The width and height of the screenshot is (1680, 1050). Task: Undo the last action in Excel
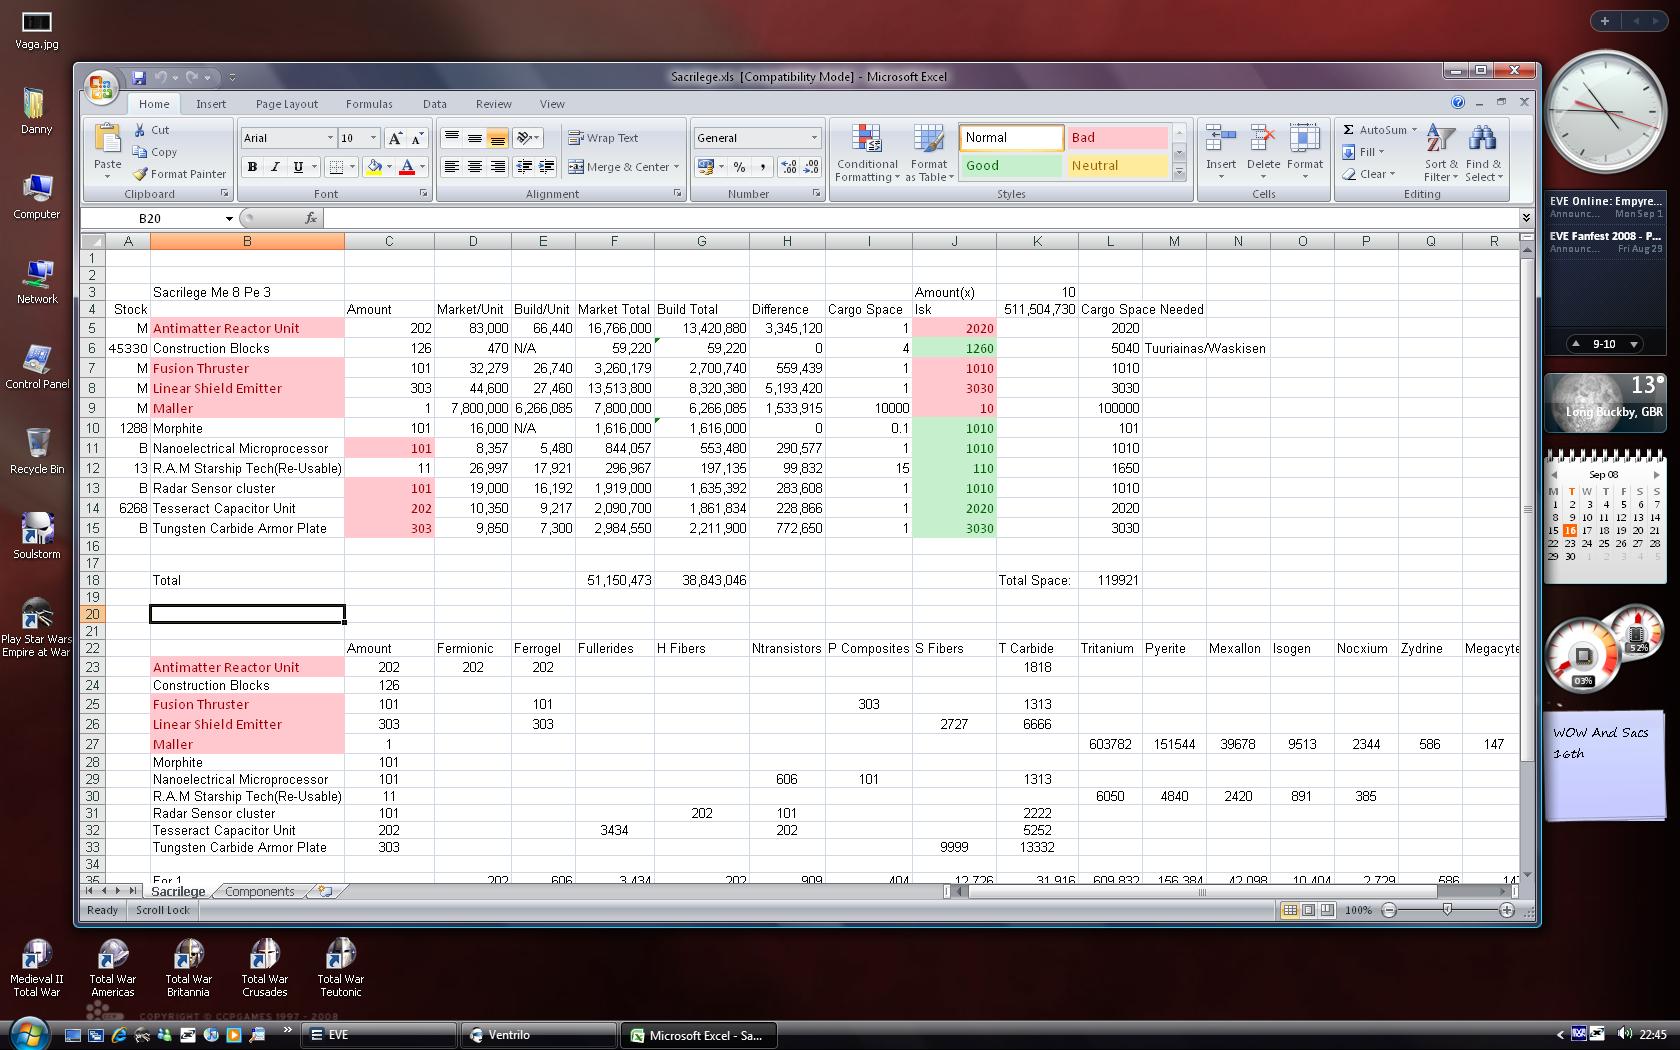click(161, 77)
